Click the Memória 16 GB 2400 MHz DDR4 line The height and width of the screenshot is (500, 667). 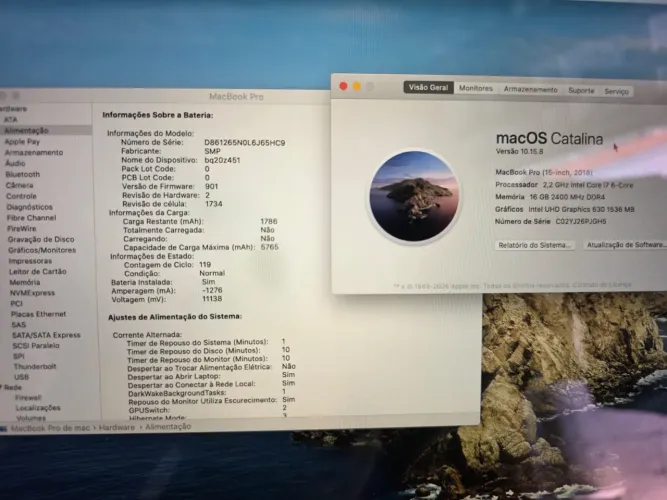click(x=550, y=197)
